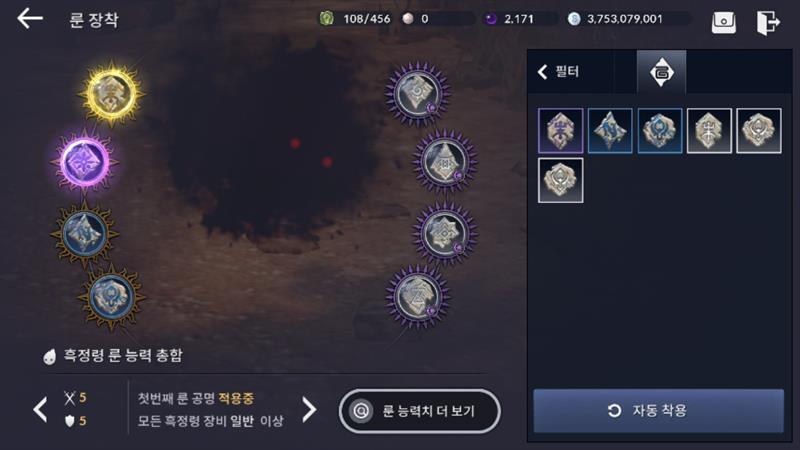Tap the top-right purple-spiked rune slot
800x450 pixels.
point(417,94)
